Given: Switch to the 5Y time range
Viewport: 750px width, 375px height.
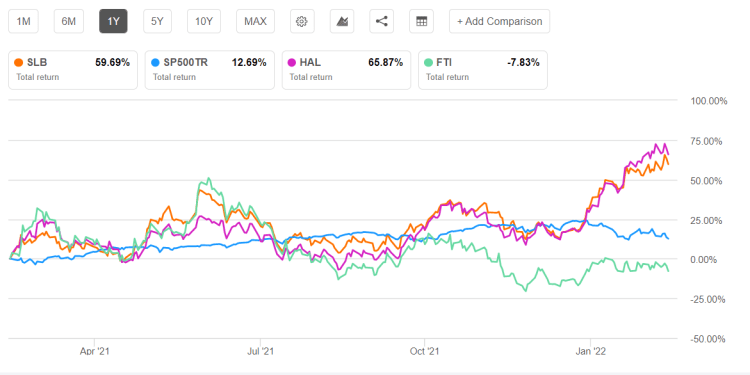Looking at the screenshot, I should pyautogui.click(x=157, y=22).
